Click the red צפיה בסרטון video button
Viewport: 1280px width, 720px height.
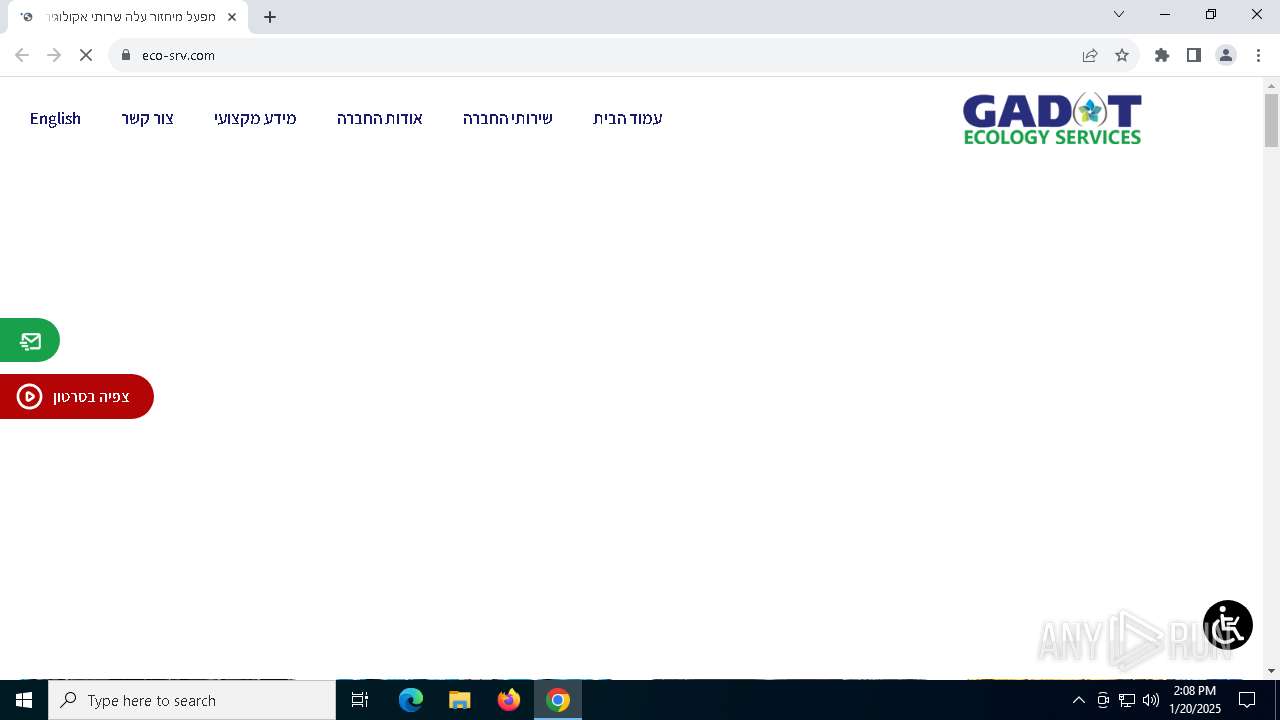click(76, 397)
